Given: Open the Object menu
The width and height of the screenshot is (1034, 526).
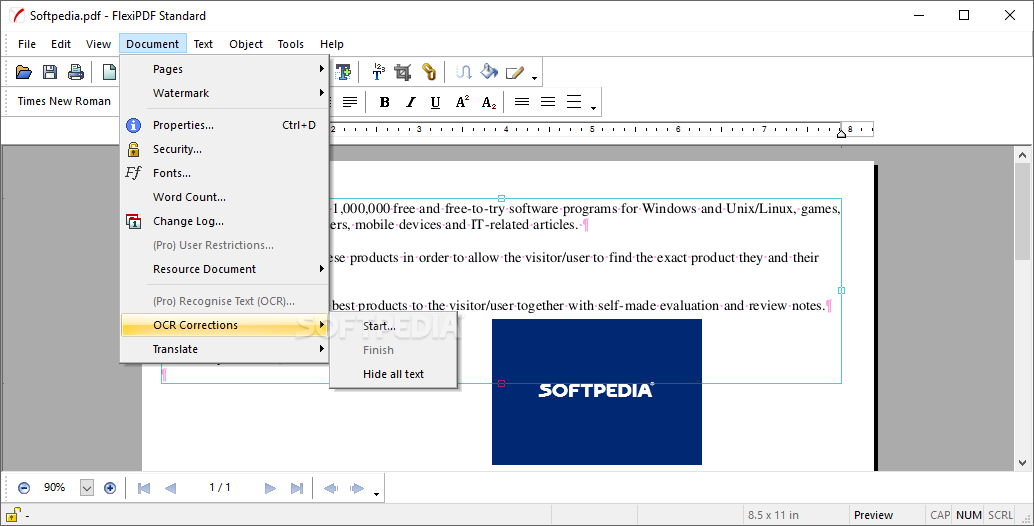Looking at the screenshot, I should [x=246, y=44].
